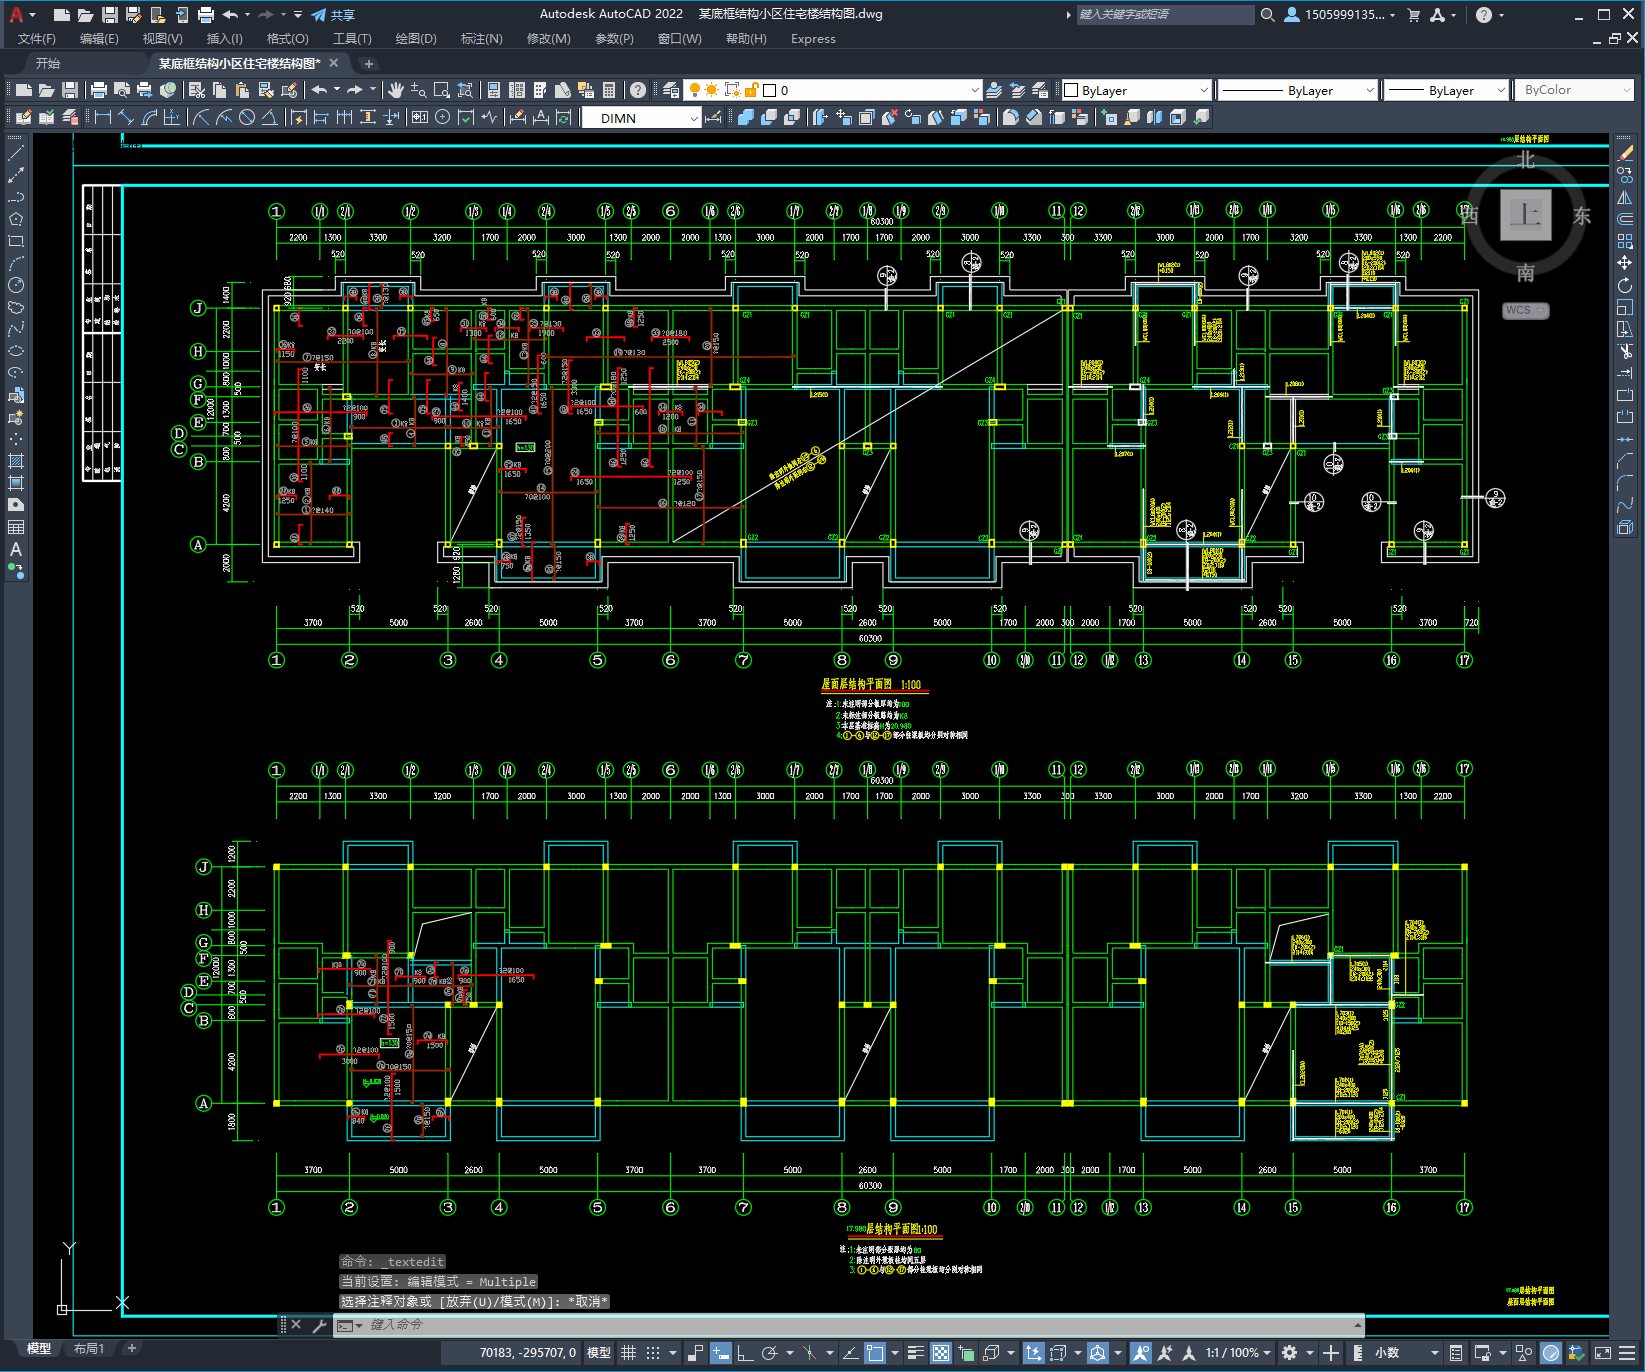This screenshot has height=1372, width=1645.
Task: Open the Help question mark in standard toolbar
Action: point(638,90)
